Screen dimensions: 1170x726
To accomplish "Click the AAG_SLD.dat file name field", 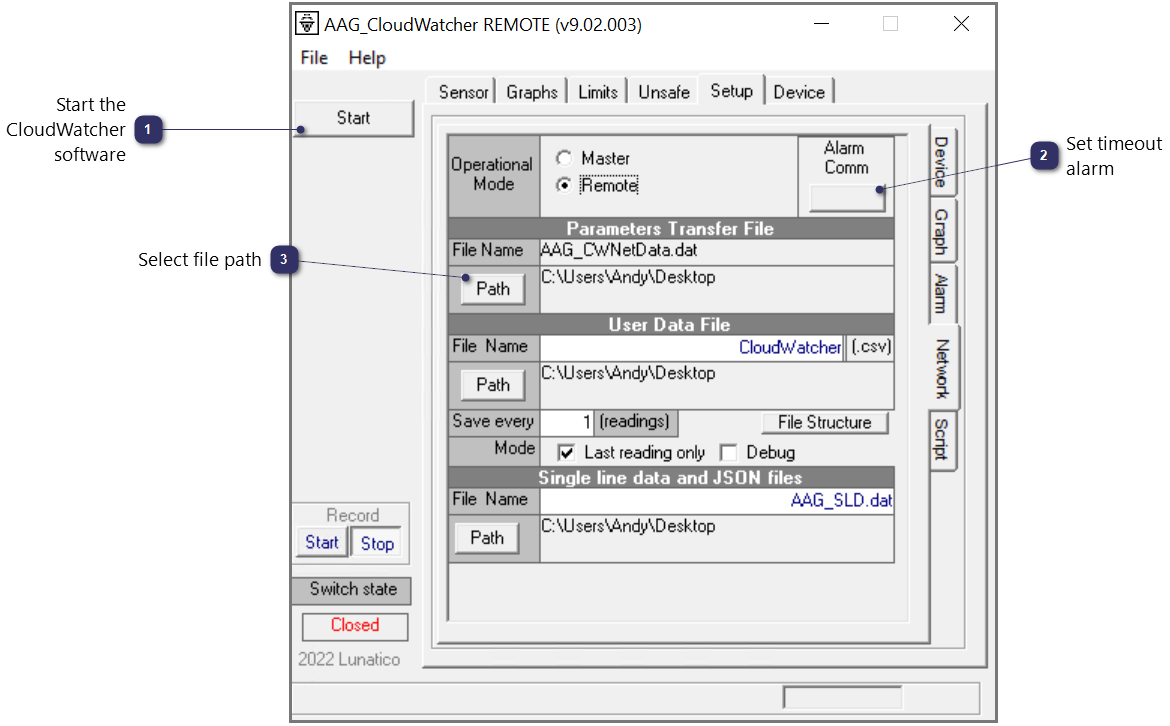I will (x=716, y=500).
